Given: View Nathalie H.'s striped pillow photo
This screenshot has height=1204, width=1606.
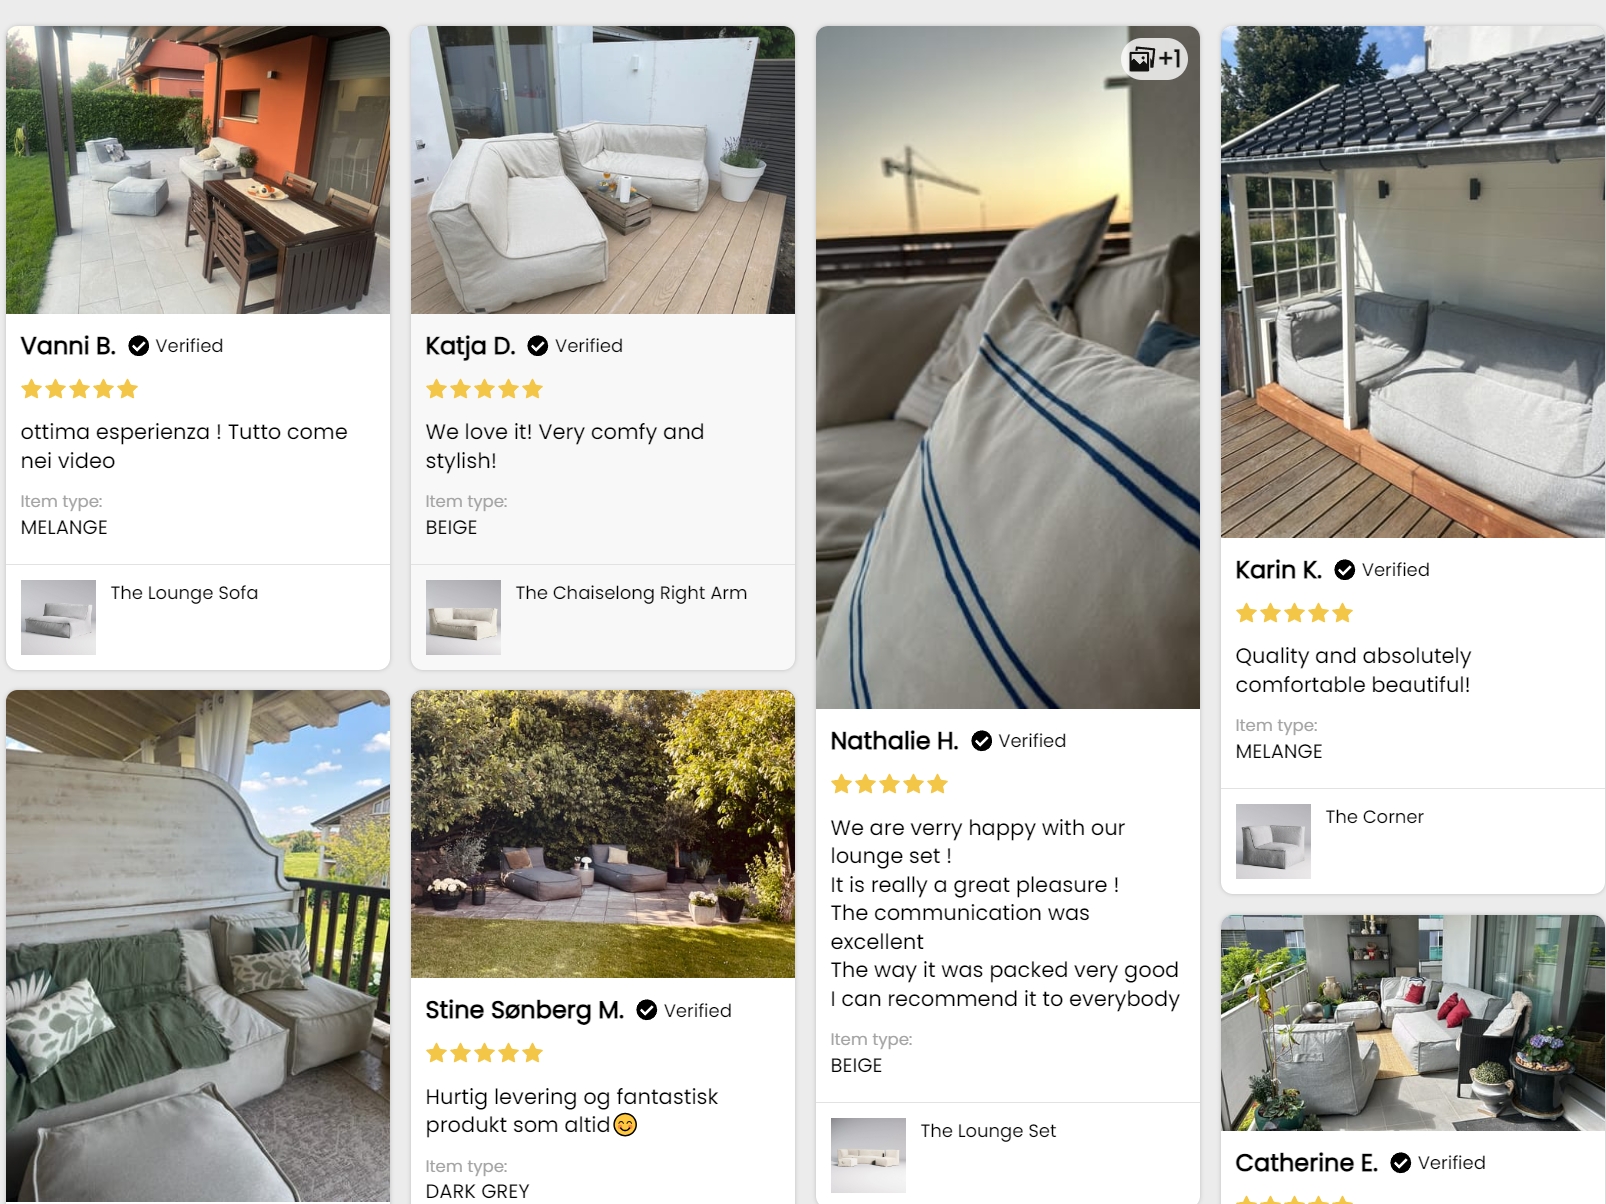Looking at the screenshot, I should (1008, 367).
